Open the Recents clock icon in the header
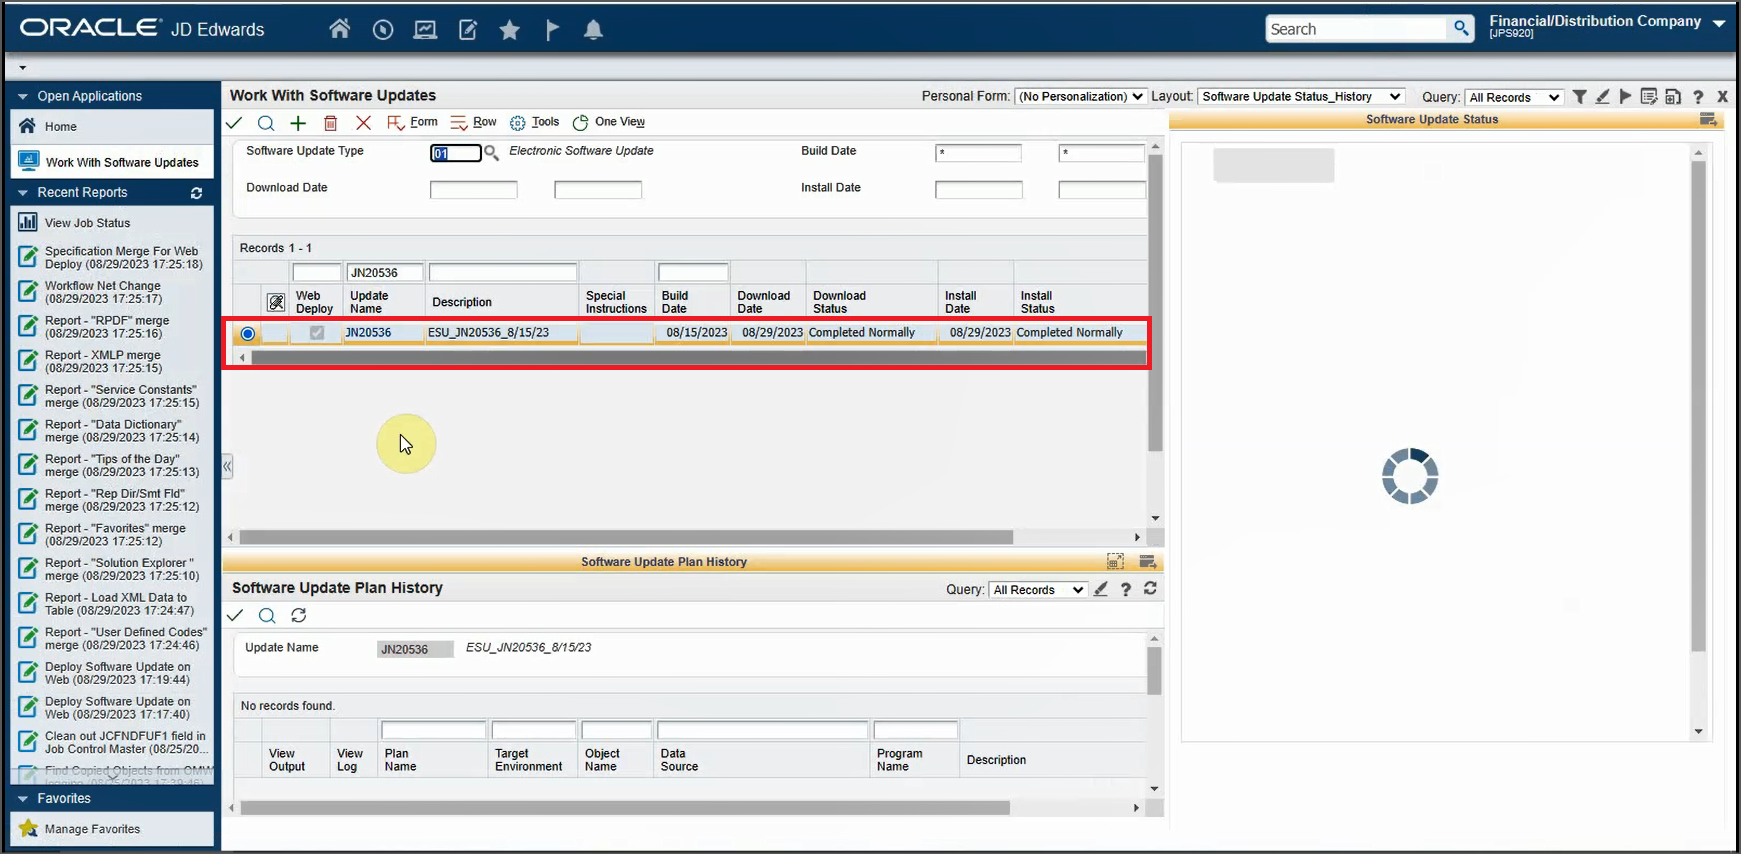This screenshot has height=854, width=1741. pos(383,30)
